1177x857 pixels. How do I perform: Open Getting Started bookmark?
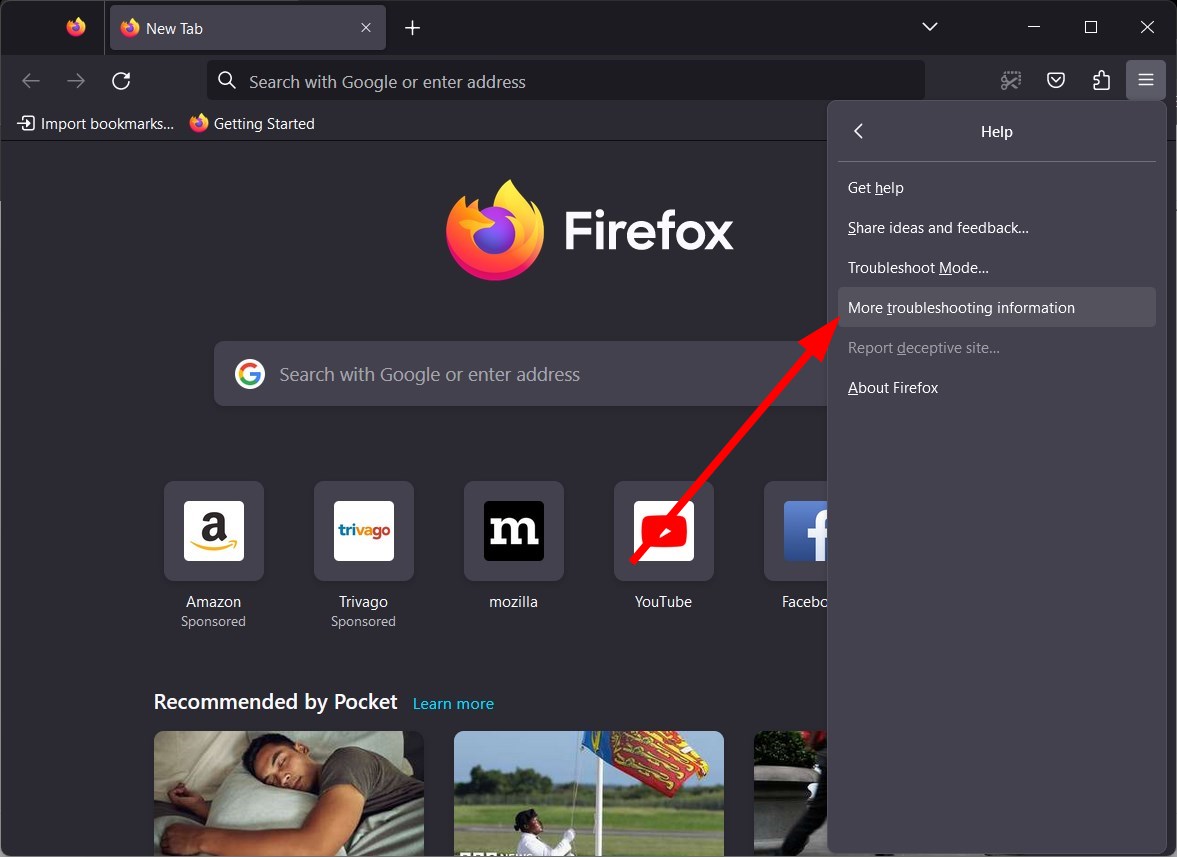252,123
